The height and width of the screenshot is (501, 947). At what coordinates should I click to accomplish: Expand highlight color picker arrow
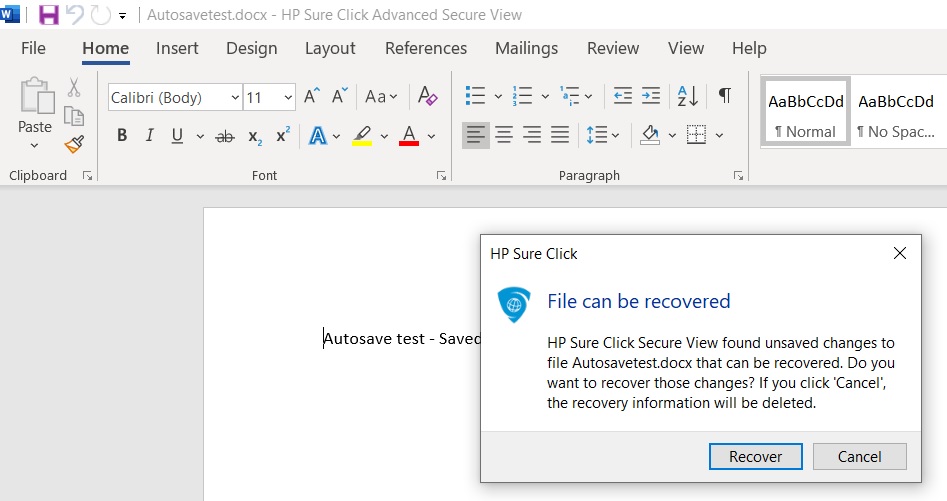[x=384, y=136]
